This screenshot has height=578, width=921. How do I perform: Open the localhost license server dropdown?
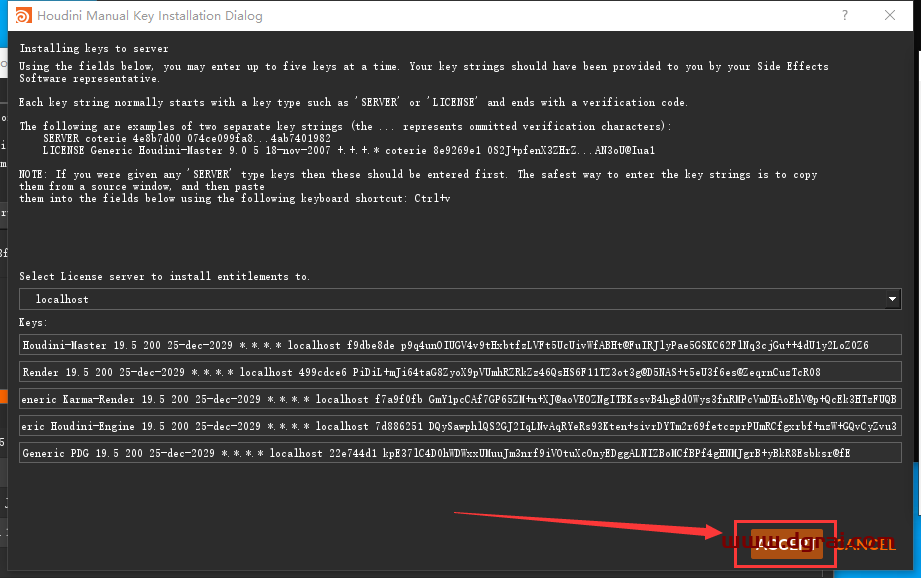460,299
